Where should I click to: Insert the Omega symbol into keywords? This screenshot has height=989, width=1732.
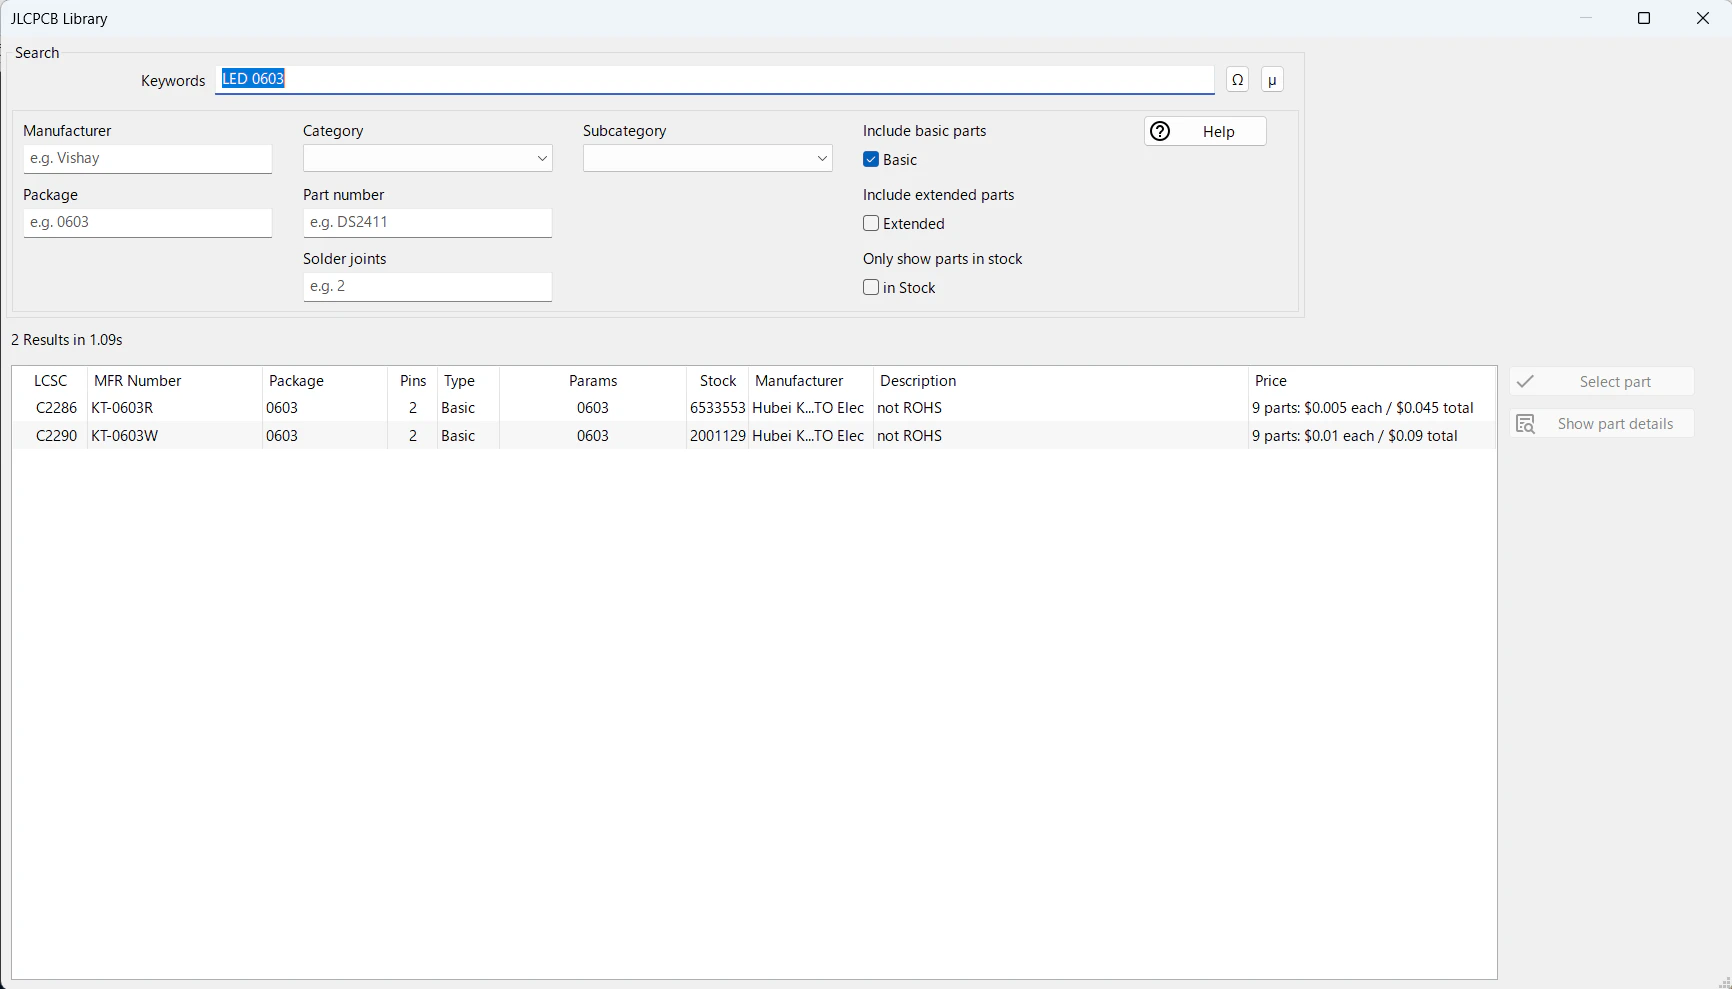pyautogui.click(x=1238, y=80)
